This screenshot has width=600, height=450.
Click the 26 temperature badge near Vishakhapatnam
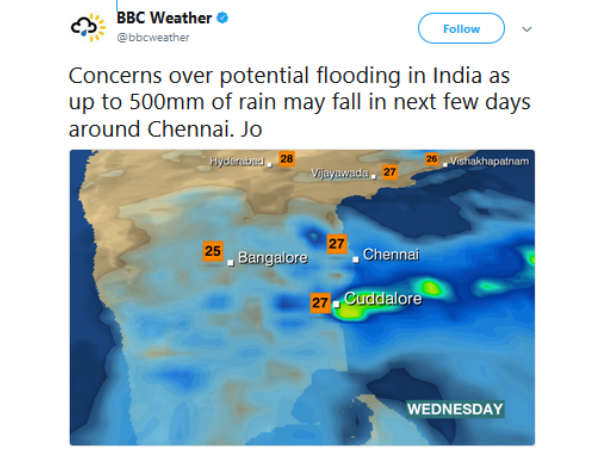pos(432,159)
